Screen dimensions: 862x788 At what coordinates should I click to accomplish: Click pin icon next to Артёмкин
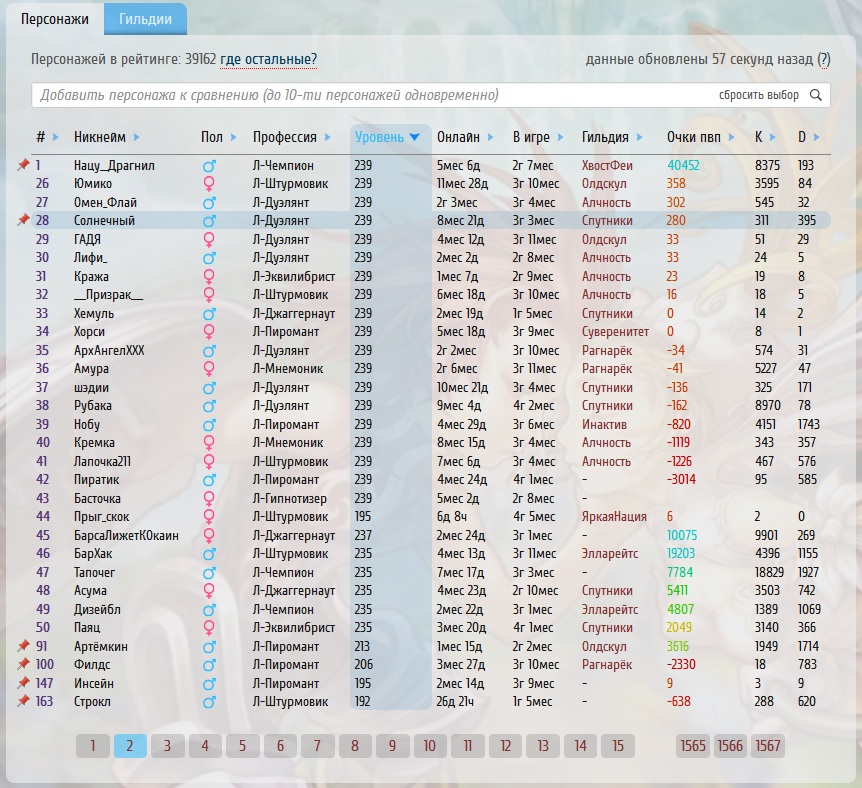click(x=23, y=646)
